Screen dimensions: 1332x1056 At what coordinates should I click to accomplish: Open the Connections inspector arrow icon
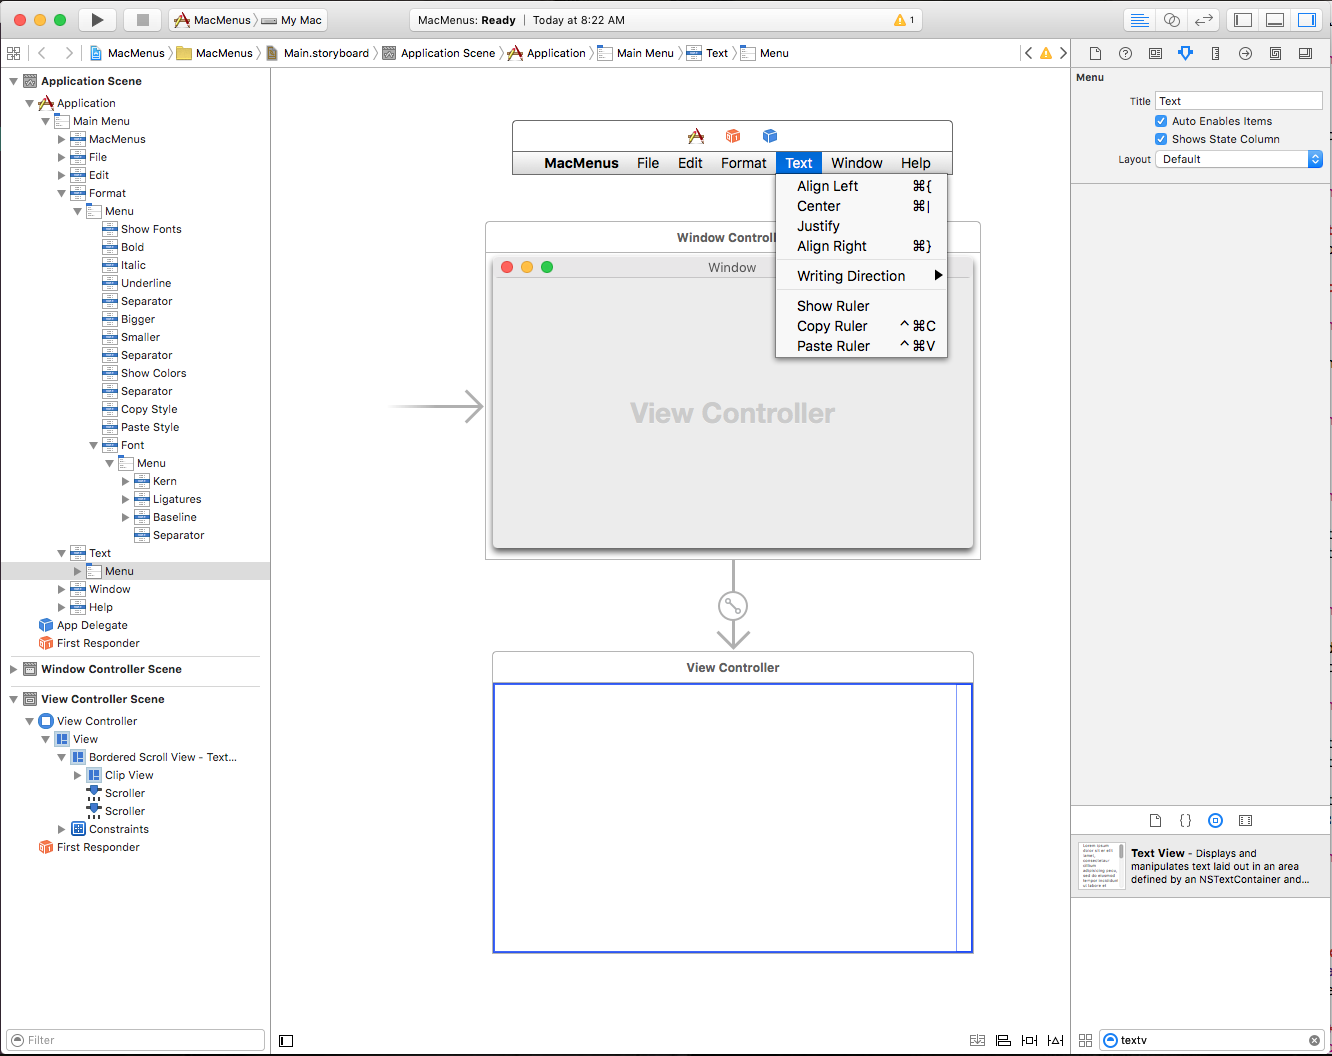point(1245,54)
